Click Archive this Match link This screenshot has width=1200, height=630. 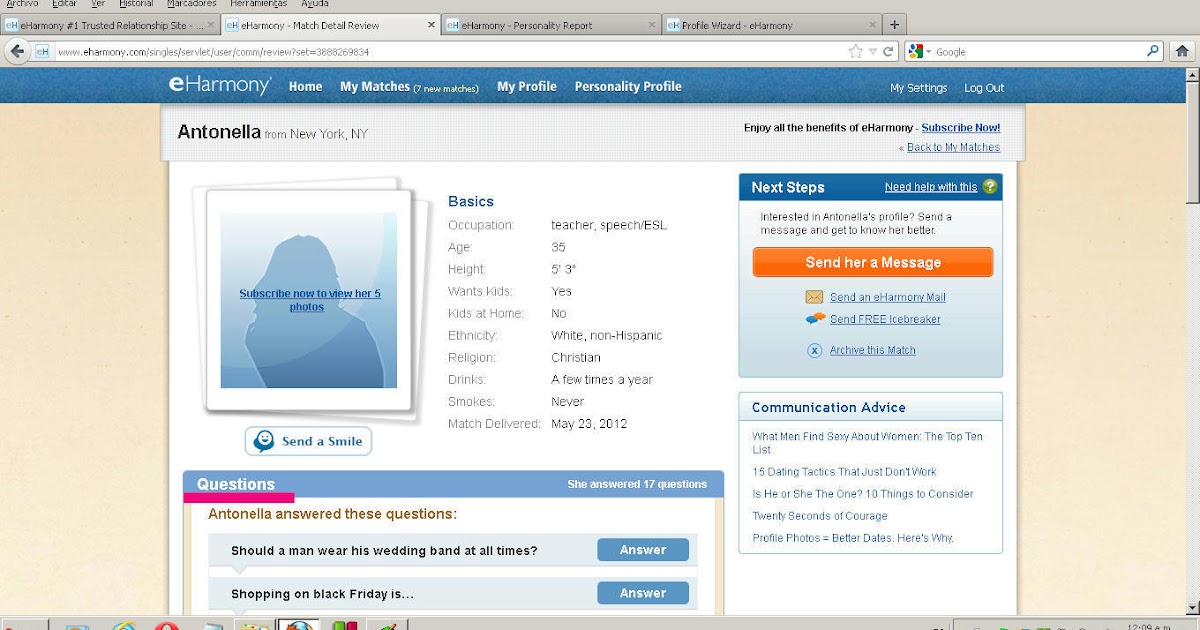[872, 350]
